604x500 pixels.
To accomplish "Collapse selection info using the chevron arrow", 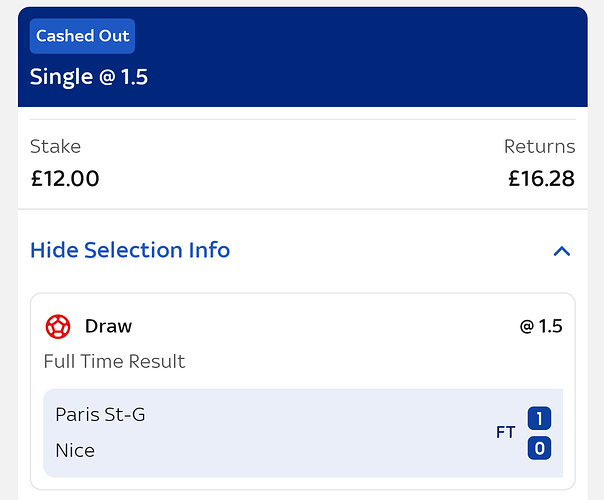I will (562, 251).
